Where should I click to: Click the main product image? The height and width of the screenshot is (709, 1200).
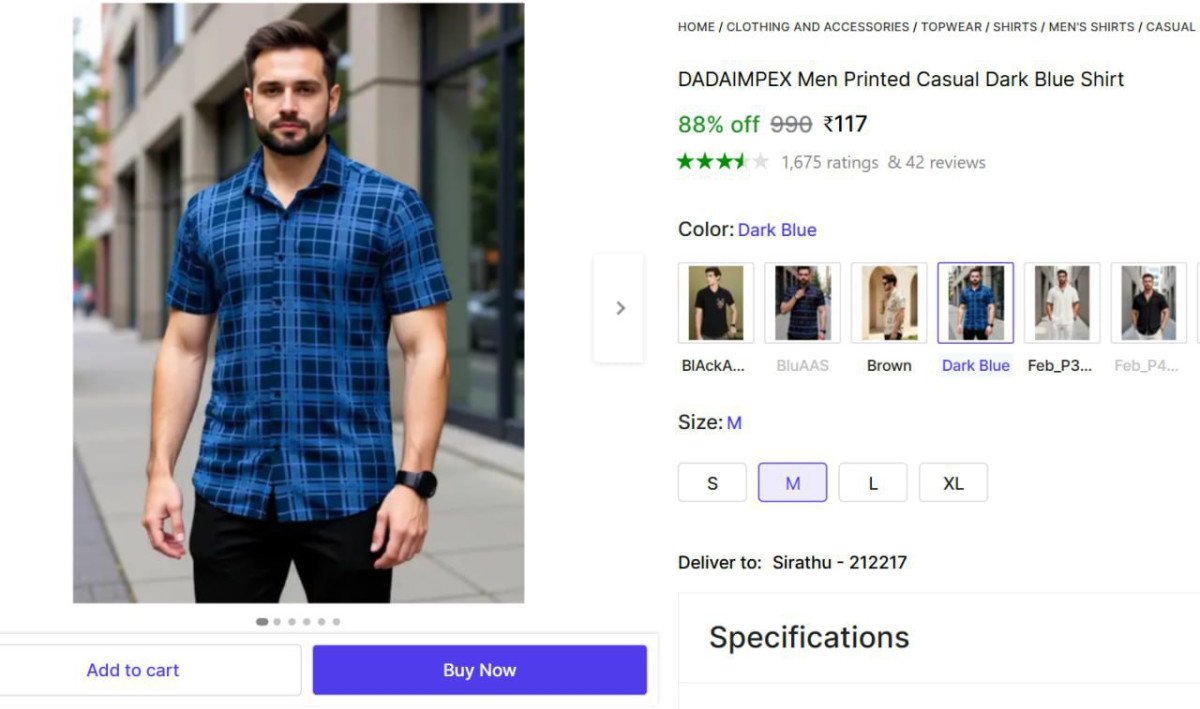point(298,303)
